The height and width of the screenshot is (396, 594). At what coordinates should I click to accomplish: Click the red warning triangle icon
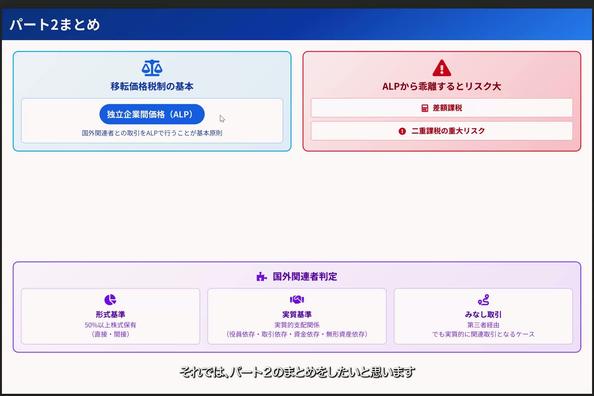(442, 68)
